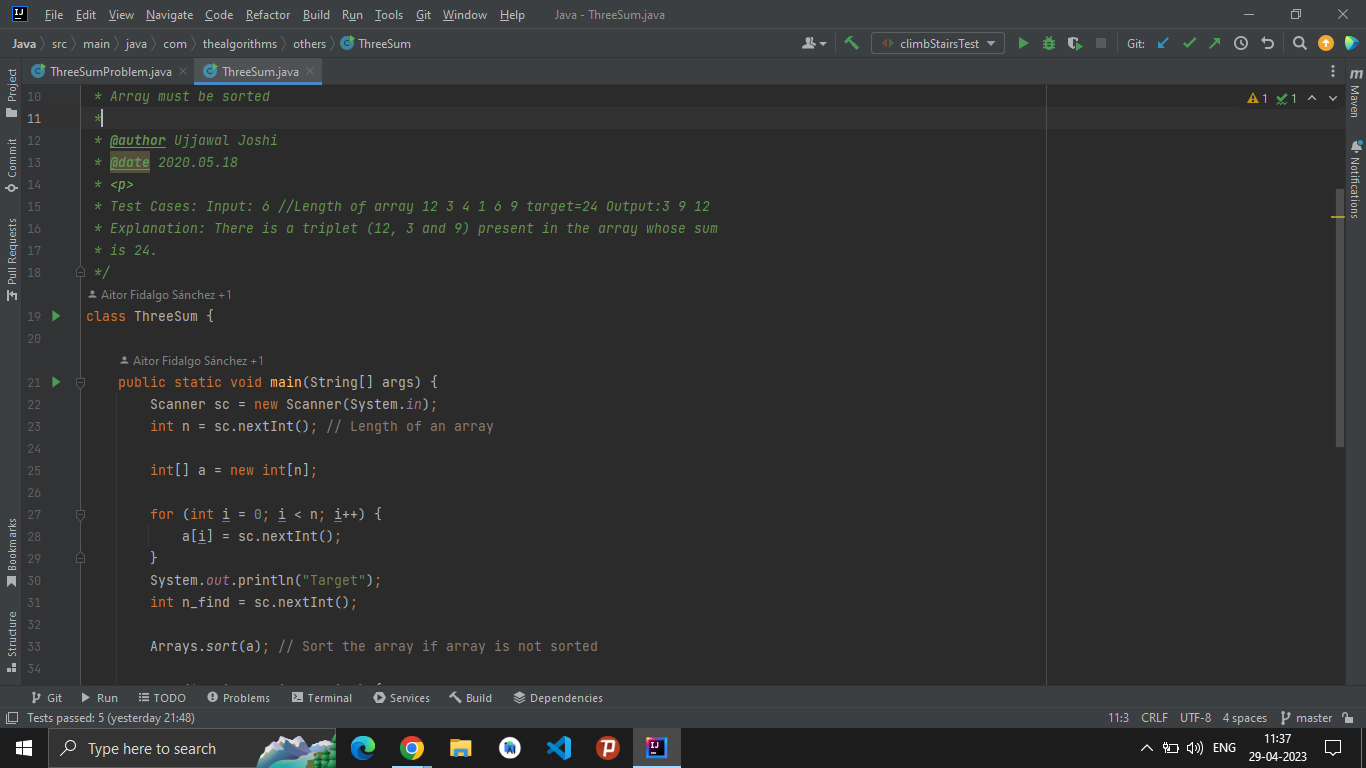This screenshot has height=768, width=1366.
Task: Open the Navigate menu
Action: pyautogui.click(x=169, y=15)
